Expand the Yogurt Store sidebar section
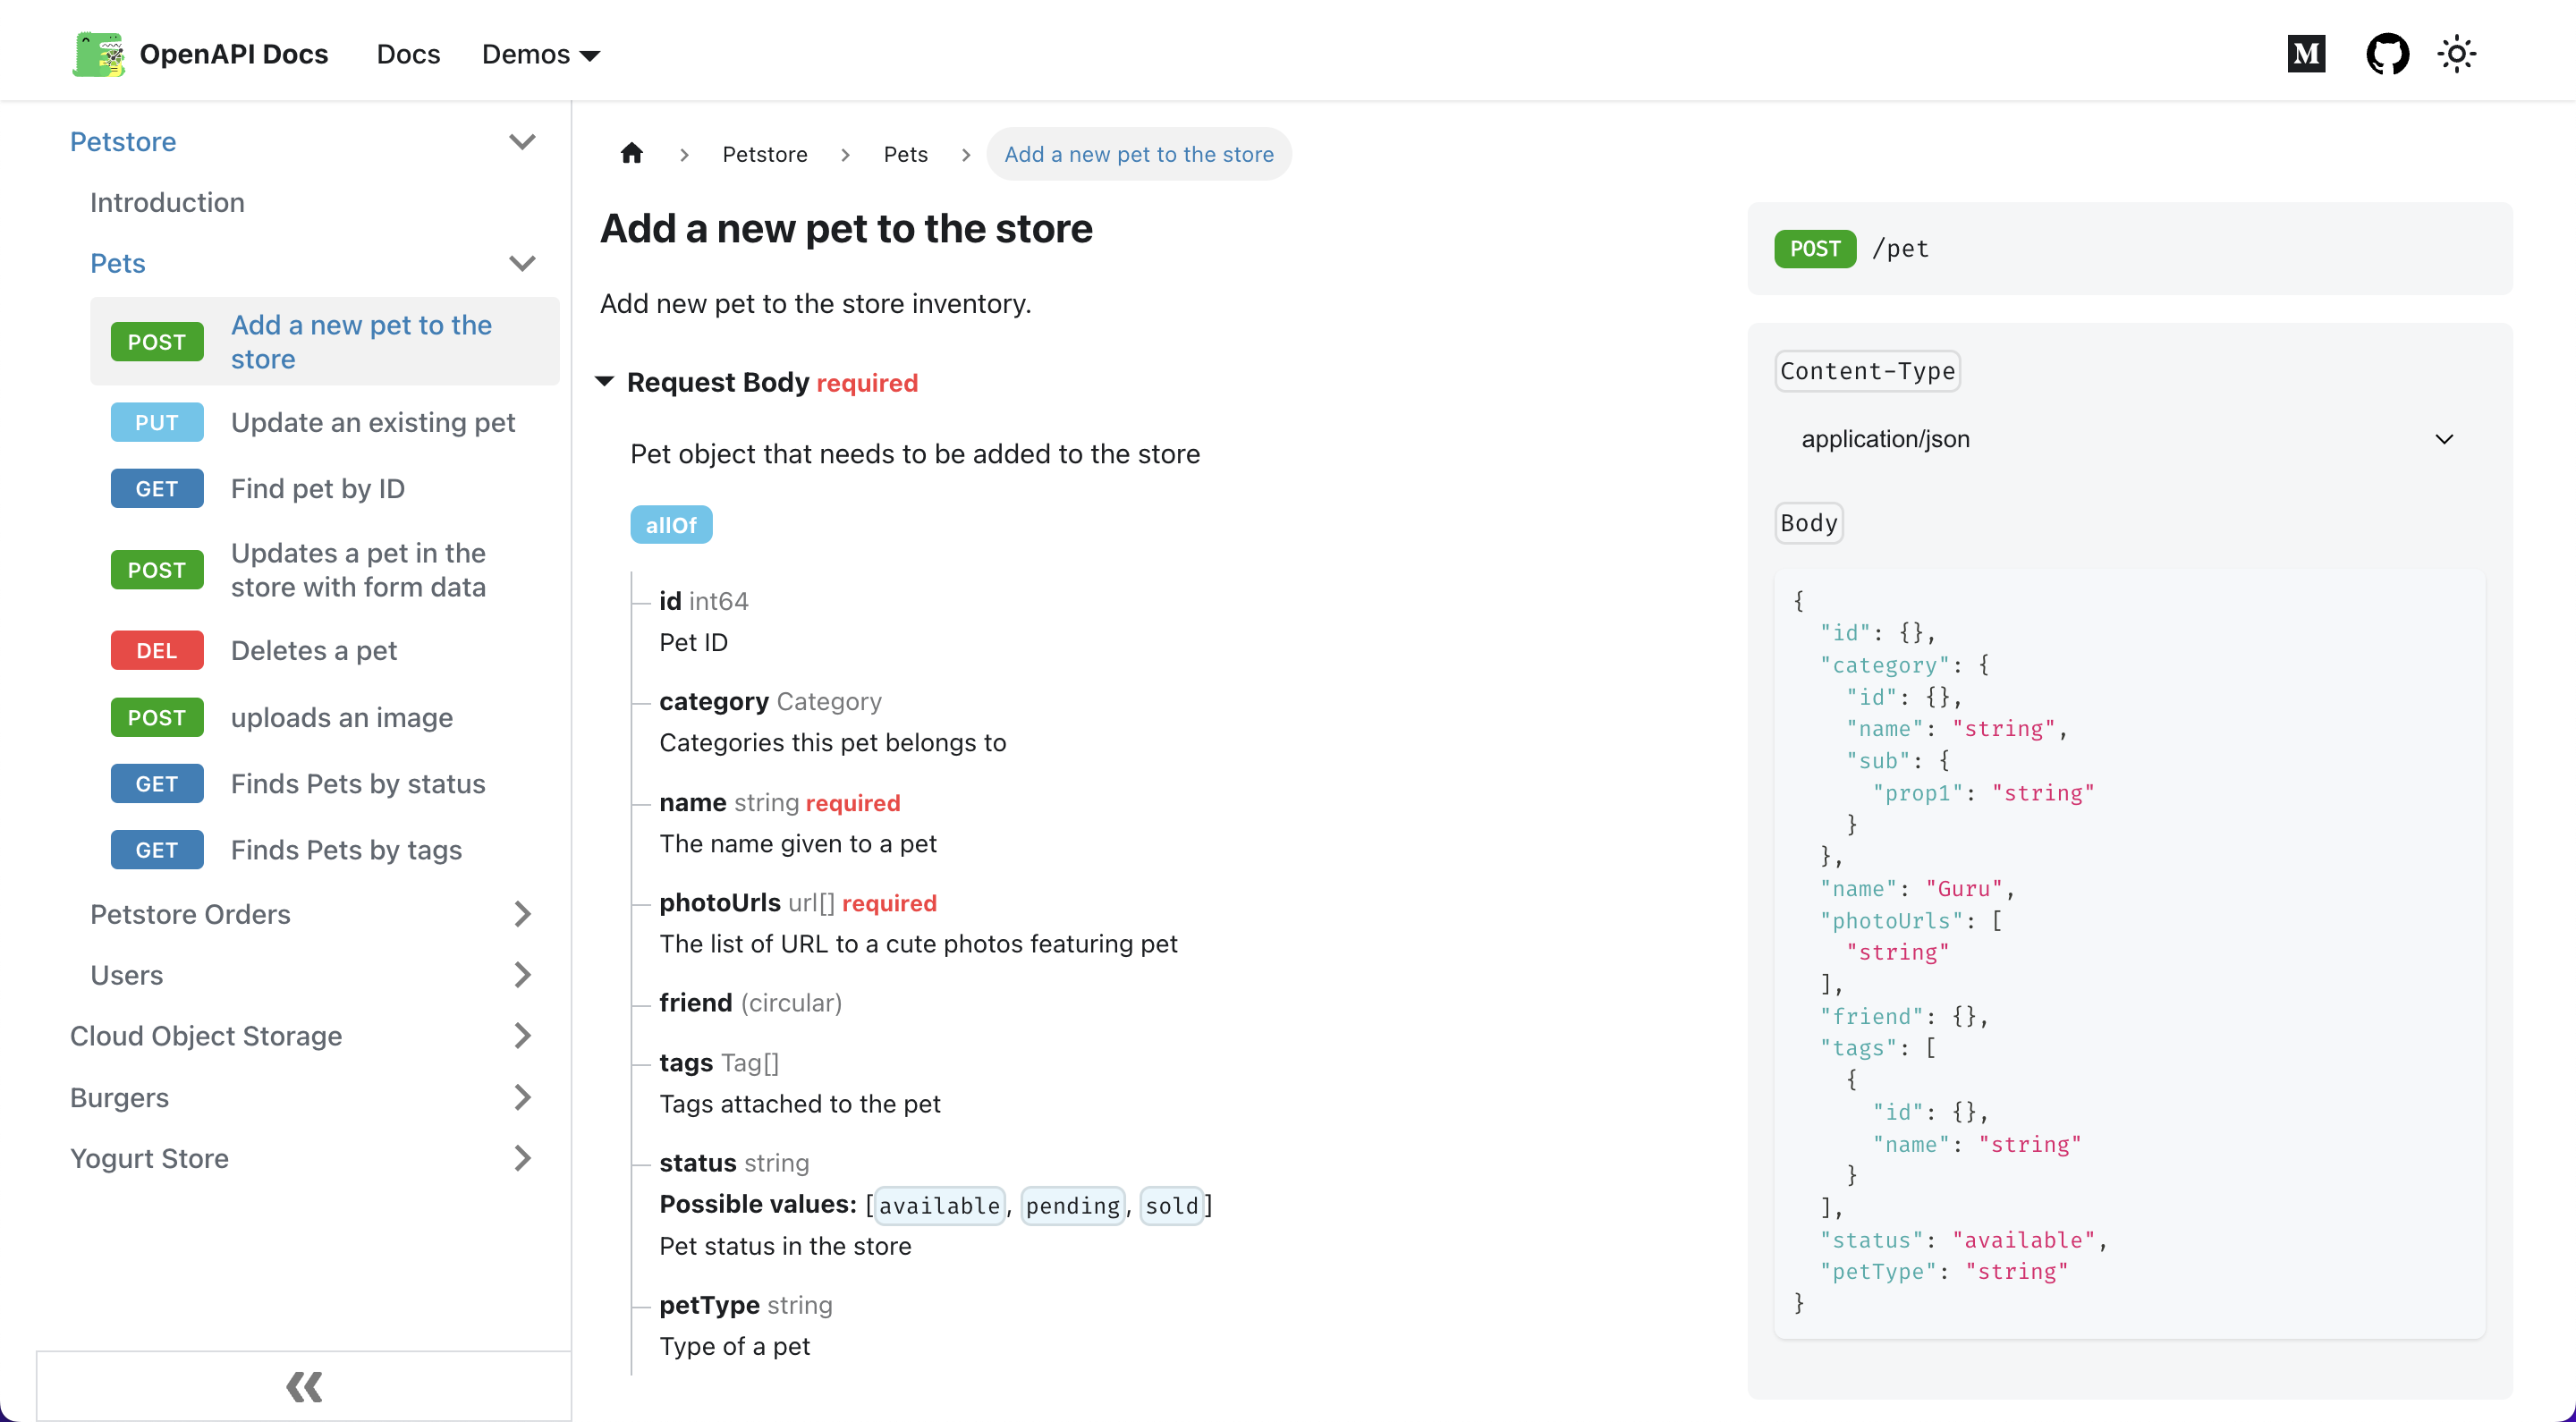This screenshot has width=2576, height=1422. [522, 1158]
